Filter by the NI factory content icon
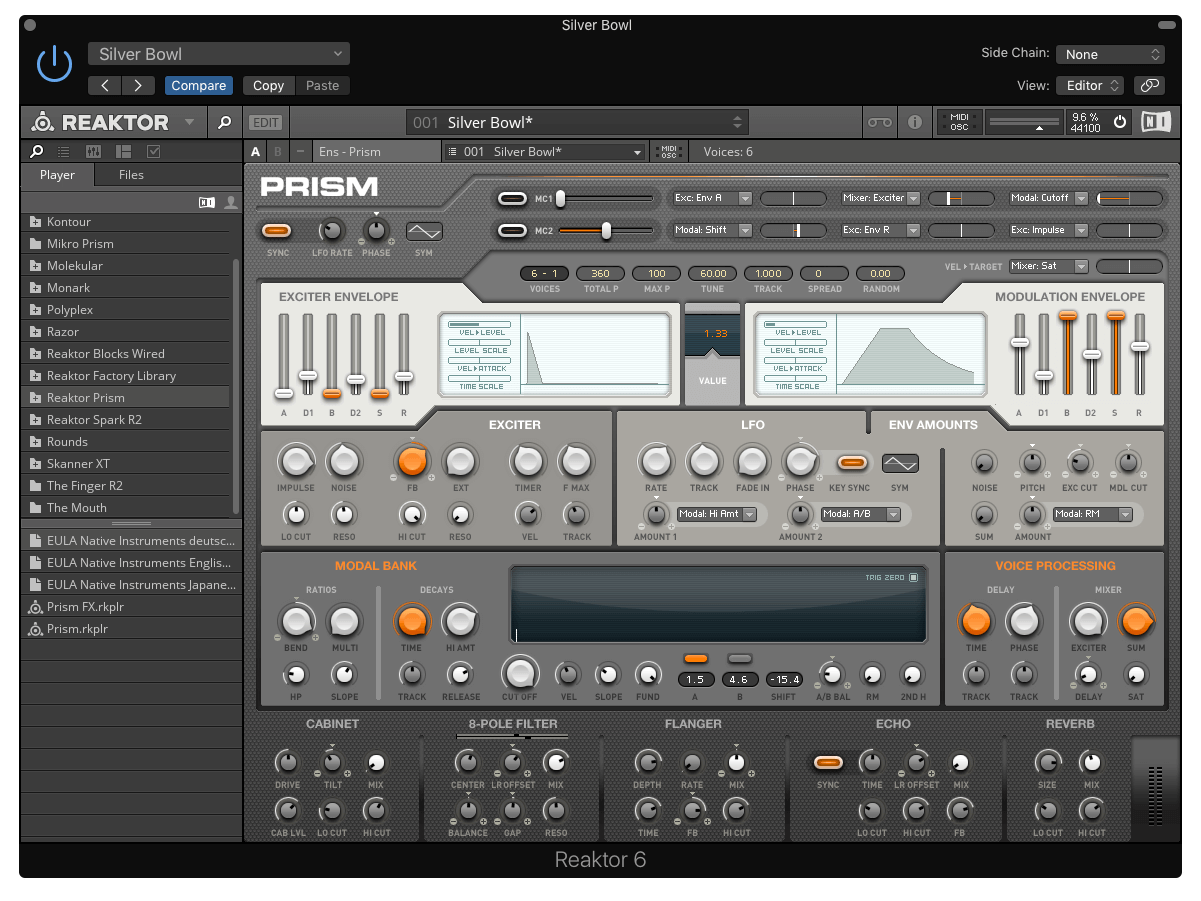Viewport: 1201px width, 901px height. (207, 202)
